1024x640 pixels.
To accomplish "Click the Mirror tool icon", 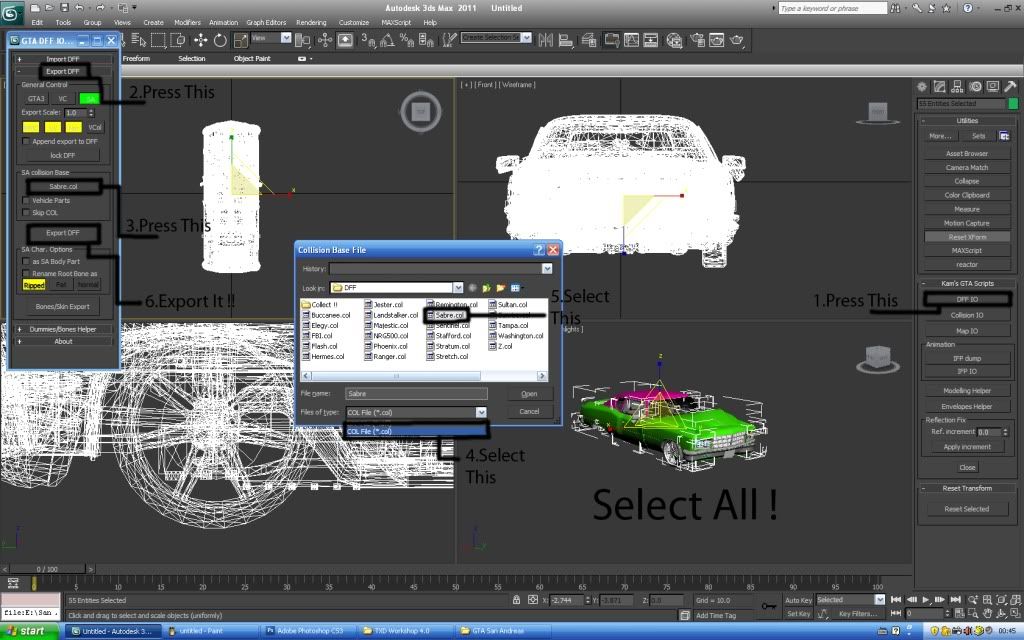I will pyautogui.click(x=545, y=40).
